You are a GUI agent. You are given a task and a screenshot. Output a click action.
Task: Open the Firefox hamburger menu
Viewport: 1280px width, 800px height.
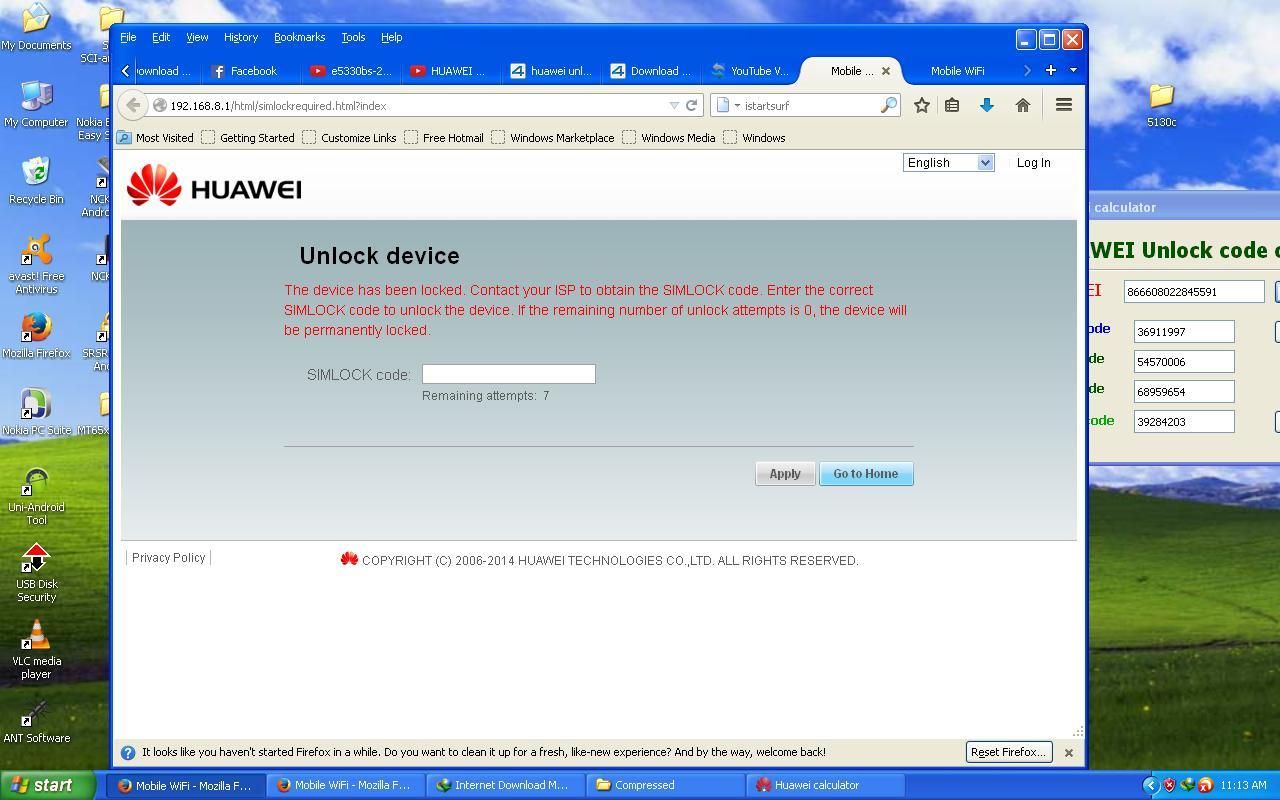1063,105
